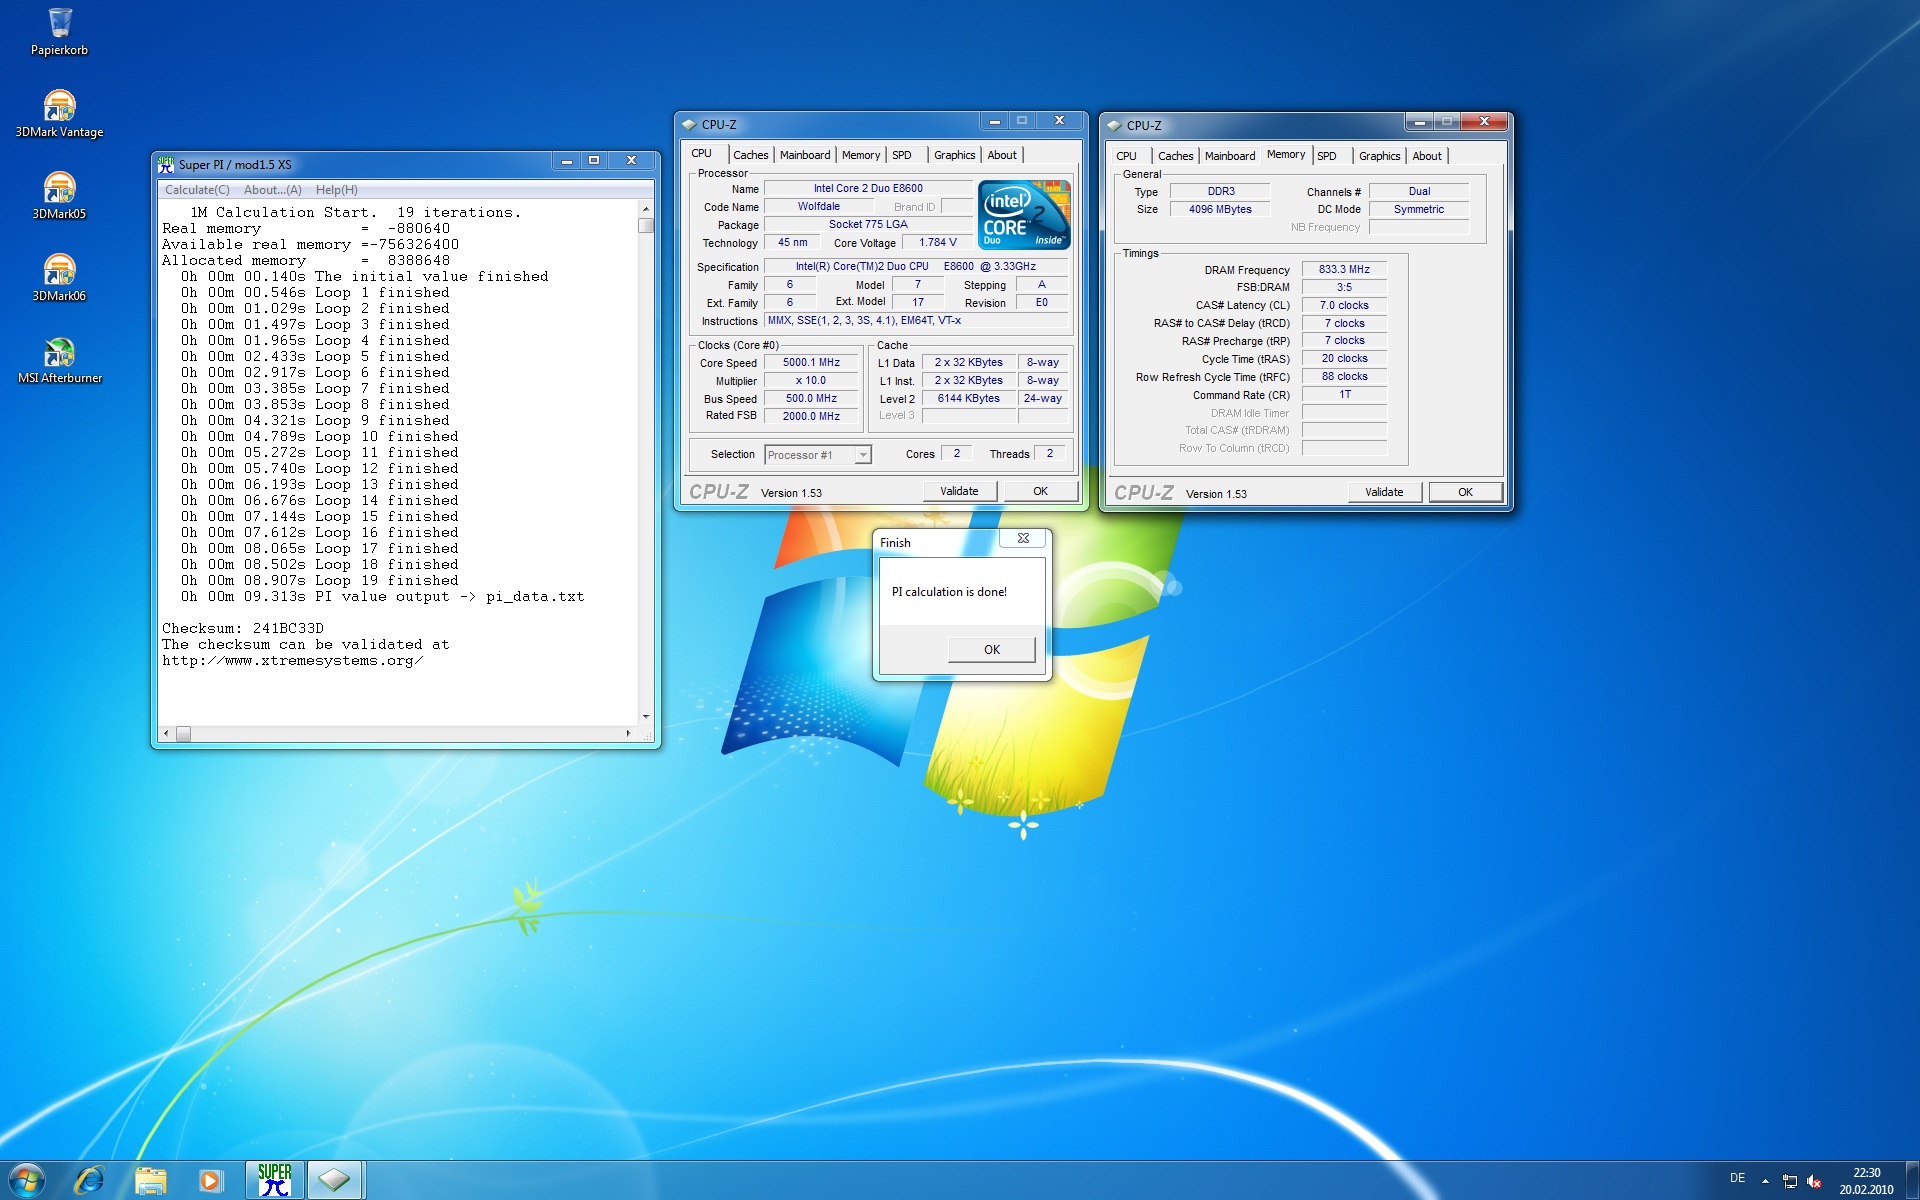Click Validate in left CPU-Z window
The height and width of the screenshot is (1200, 1920).
click(x=959, y=491)
